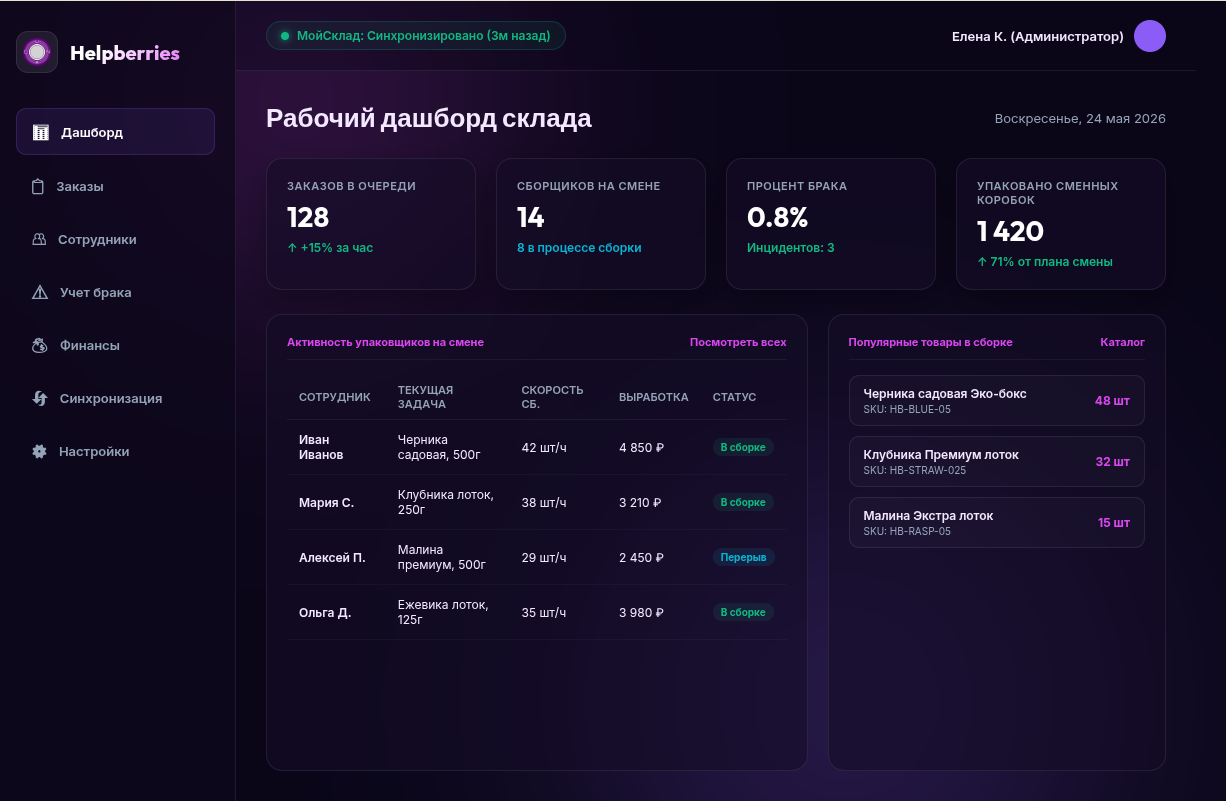
Task: Go to the Финансы section
Action: click(x=115, y=346)
